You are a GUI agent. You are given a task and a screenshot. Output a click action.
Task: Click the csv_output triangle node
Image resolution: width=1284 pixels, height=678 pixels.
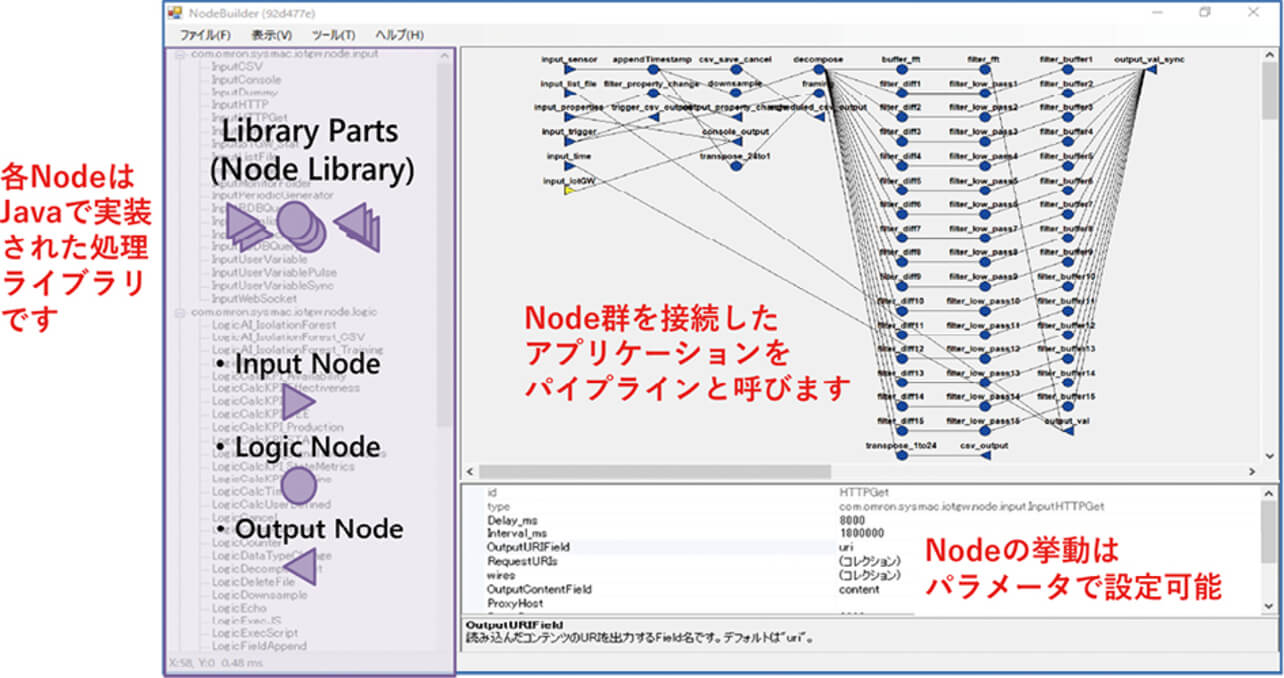coord(984,453)
